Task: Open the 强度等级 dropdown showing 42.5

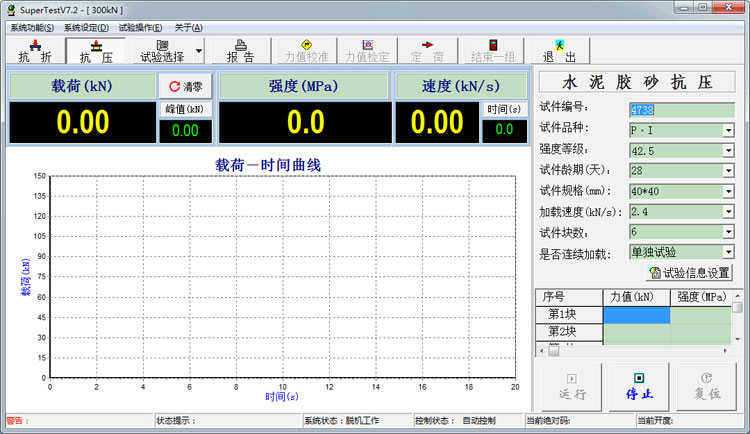Action: click(728, 150)
